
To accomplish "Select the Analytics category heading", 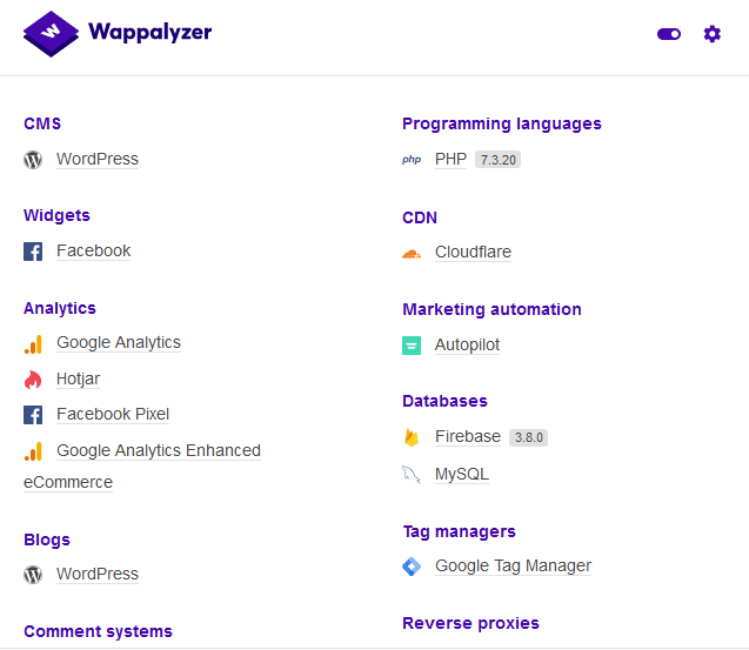I will (x=60, y=309).
